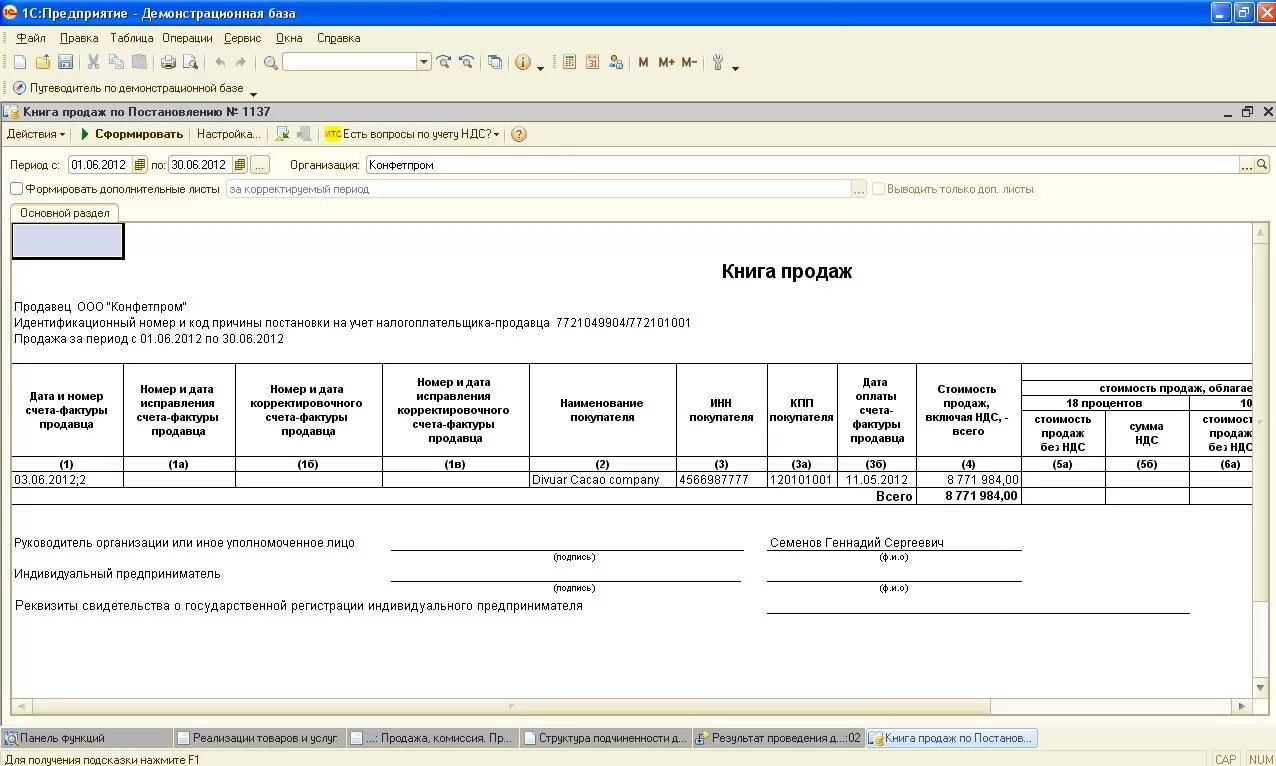
Task: Switch to Результат проведения window tab
Action: (778, 738)
